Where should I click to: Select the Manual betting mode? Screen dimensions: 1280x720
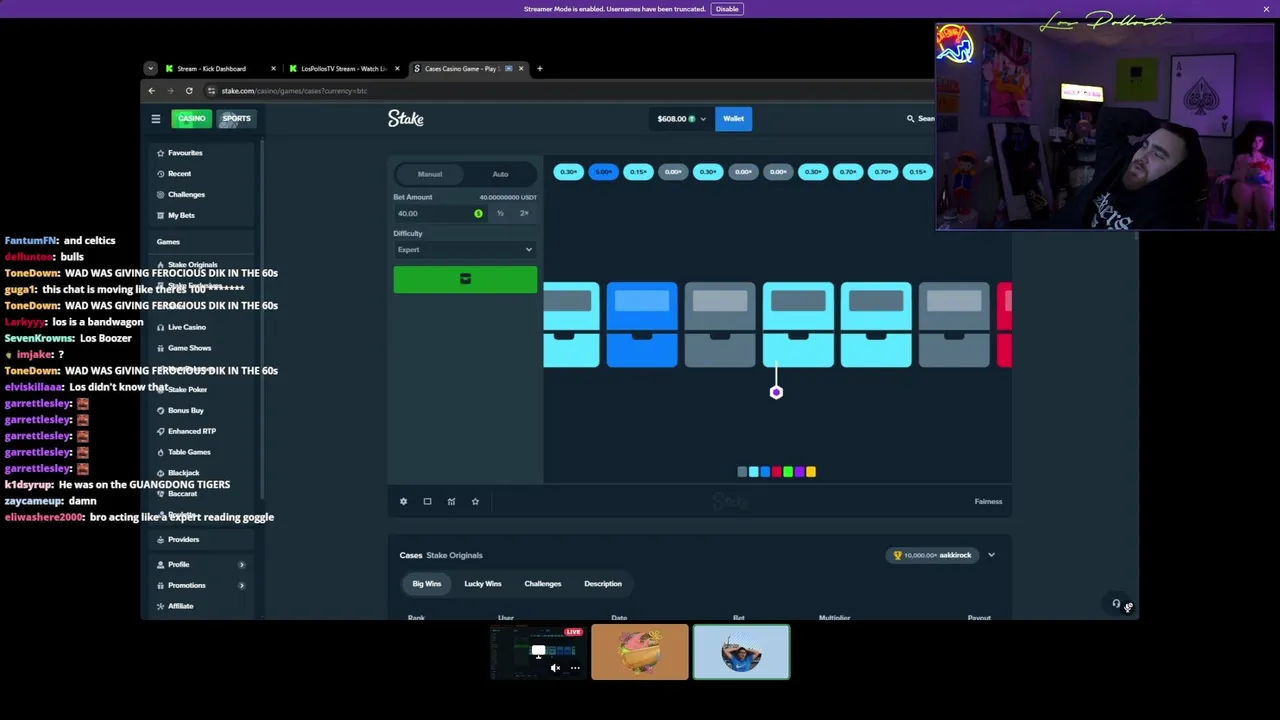pos(430,174)
